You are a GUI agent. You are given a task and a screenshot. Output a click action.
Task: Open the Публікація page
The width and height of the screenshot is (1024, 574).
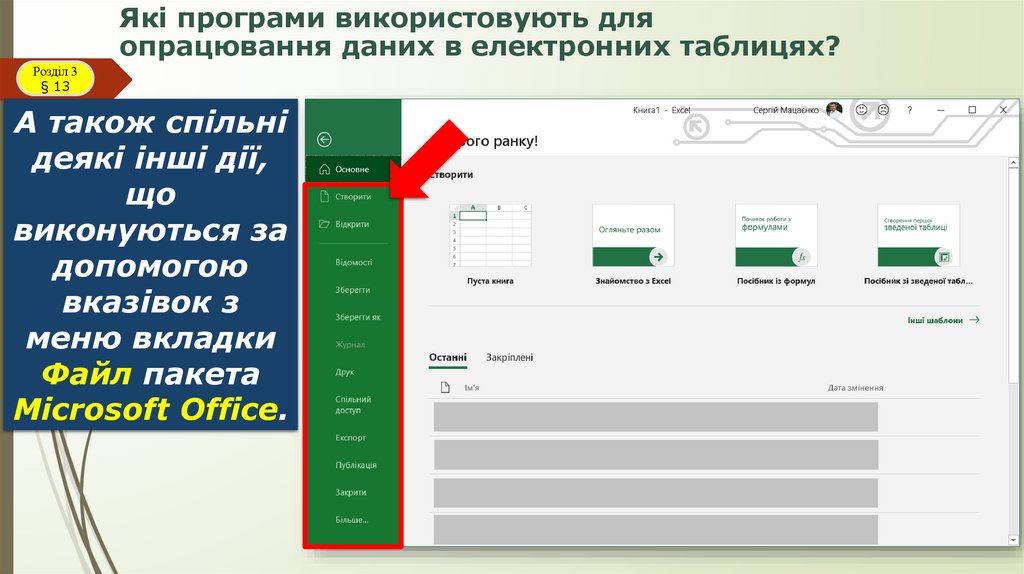click(355, 465)
